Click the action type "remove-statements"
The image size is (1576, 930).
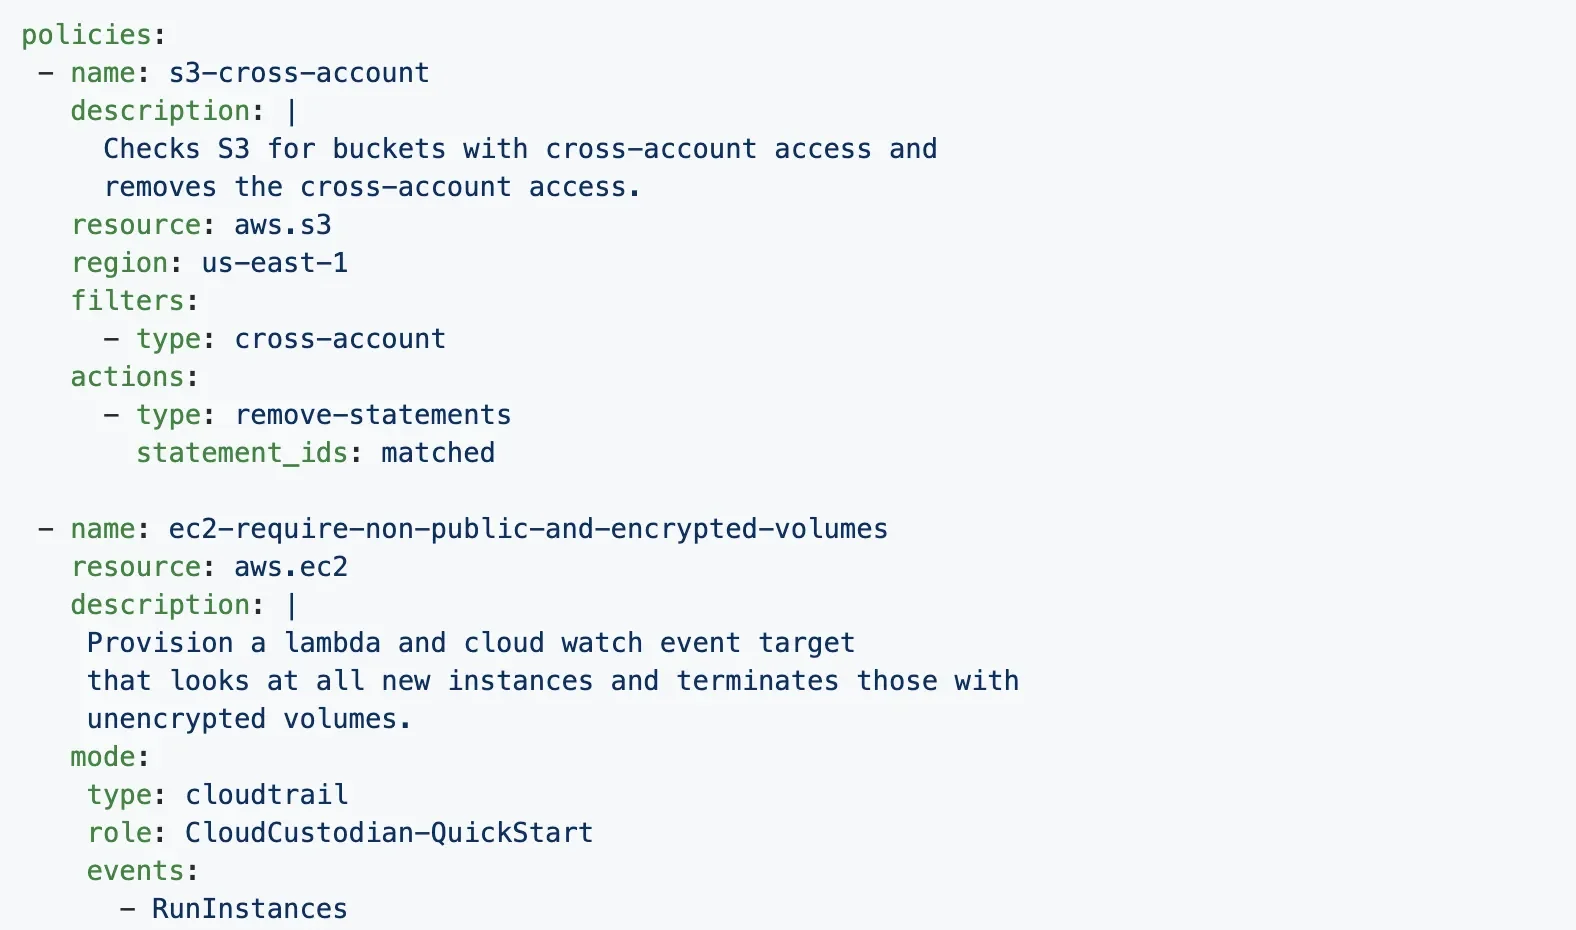pos(372,415)
